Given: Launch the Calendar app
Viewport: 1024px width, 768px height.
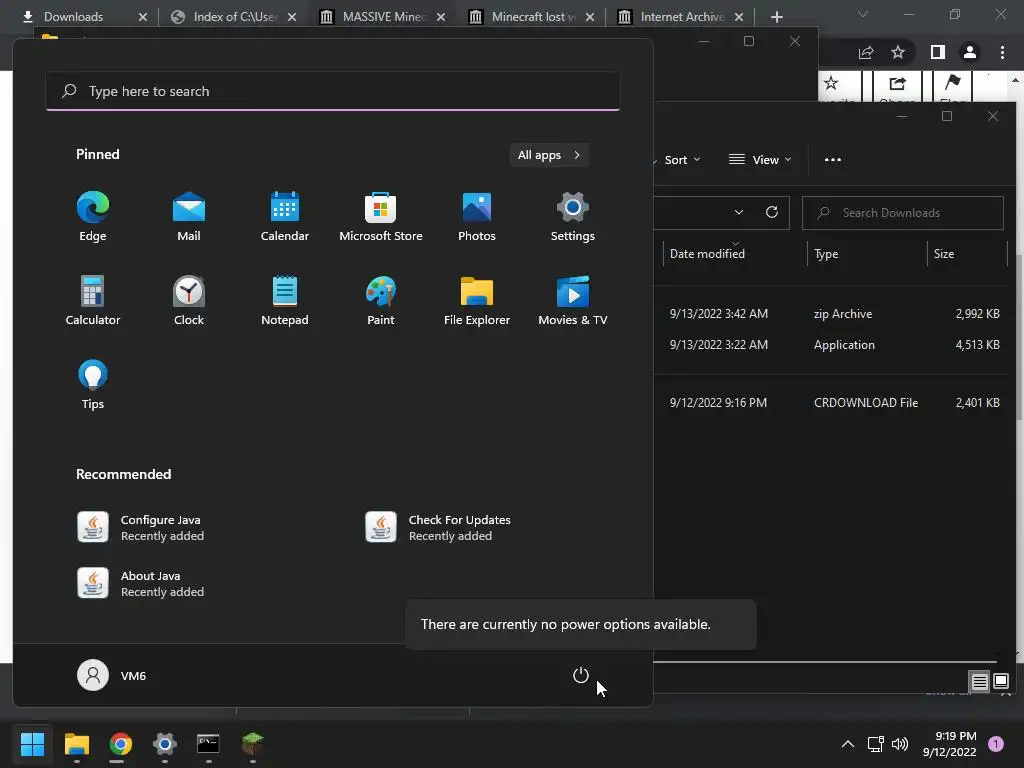Looking at the screenshot, I should point(285,217).
